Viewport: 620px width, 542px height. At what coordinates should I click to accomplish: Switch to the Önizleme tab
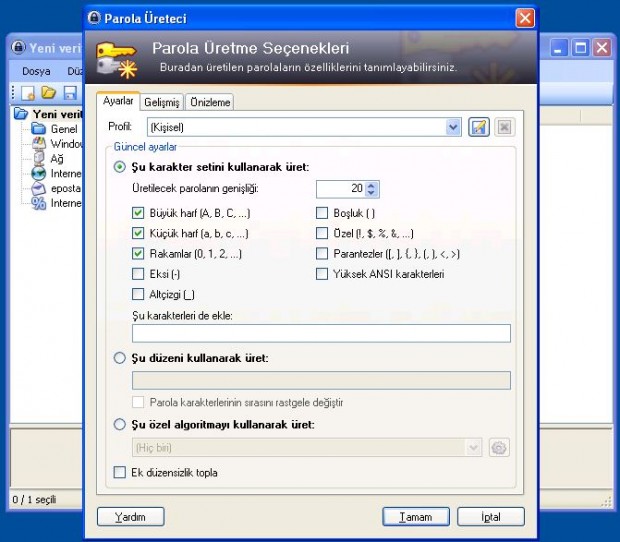pyautogui.click(x=210, y=102)
